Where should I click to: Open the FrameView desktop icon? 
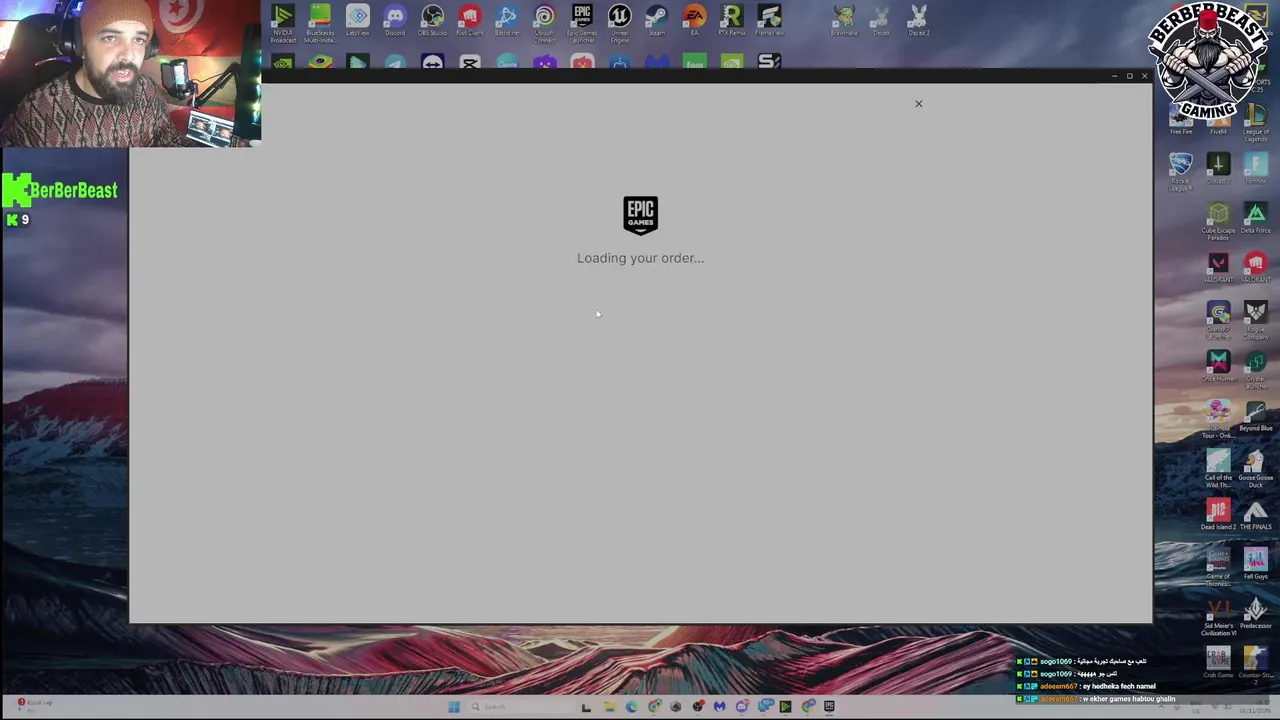[x=769, y=20]
